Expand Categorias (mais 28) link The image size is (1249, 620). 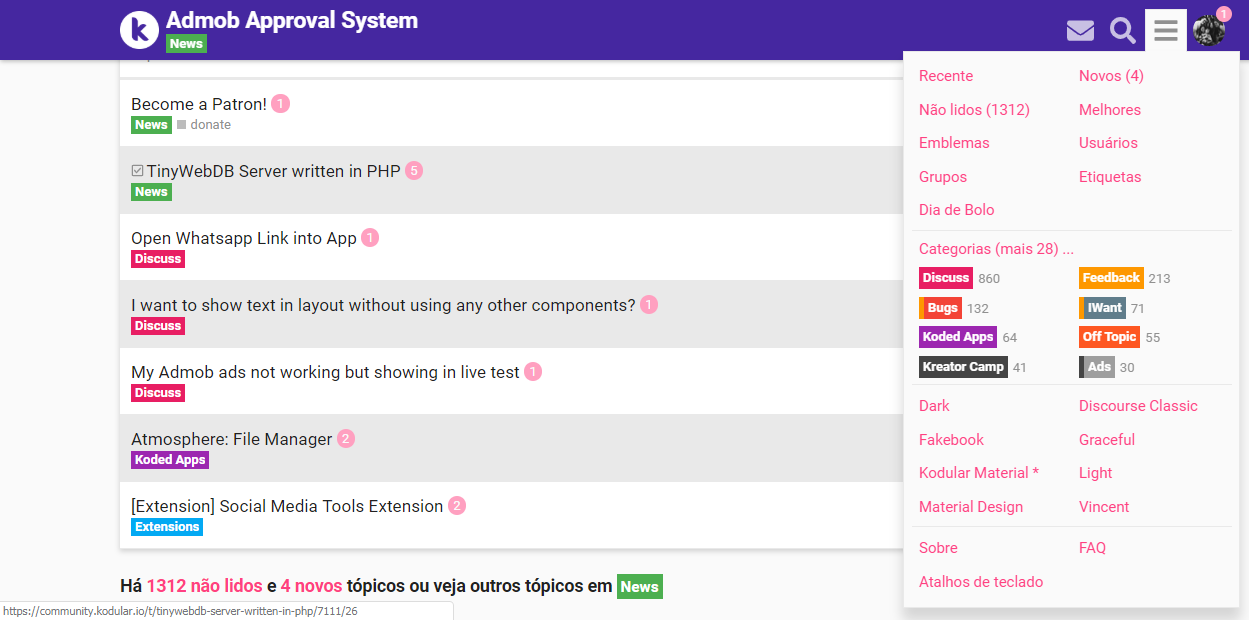[996, 249]
